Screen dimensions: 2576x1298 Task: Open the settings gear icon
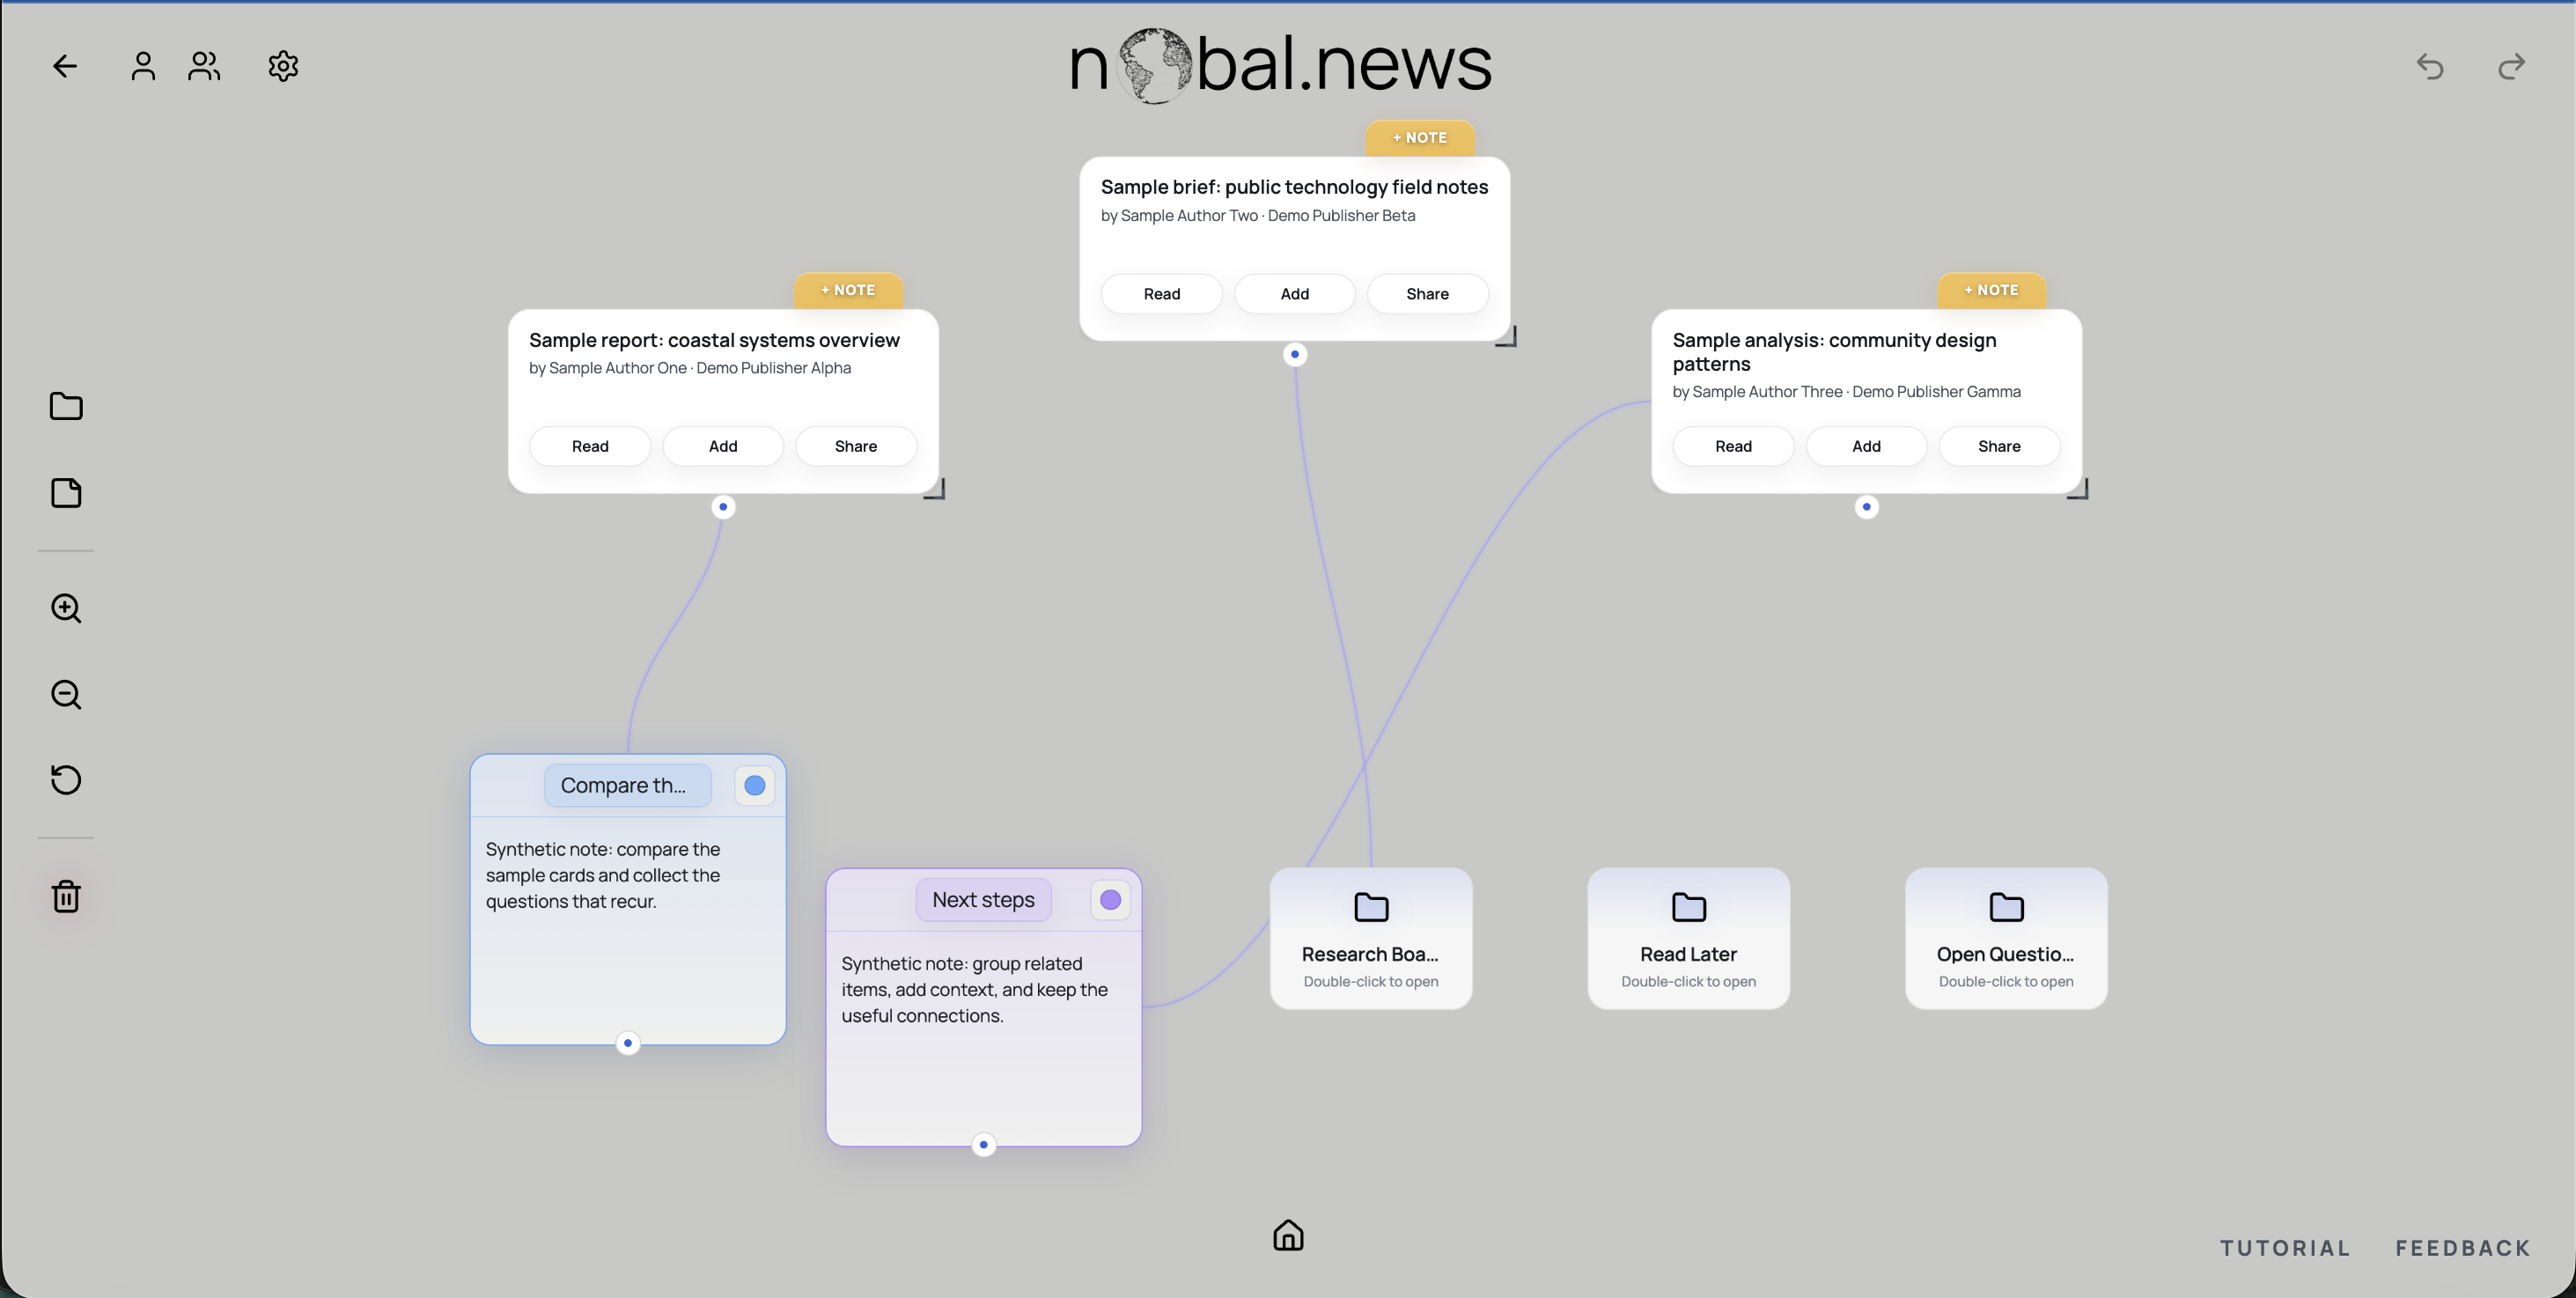click(283, 66)
